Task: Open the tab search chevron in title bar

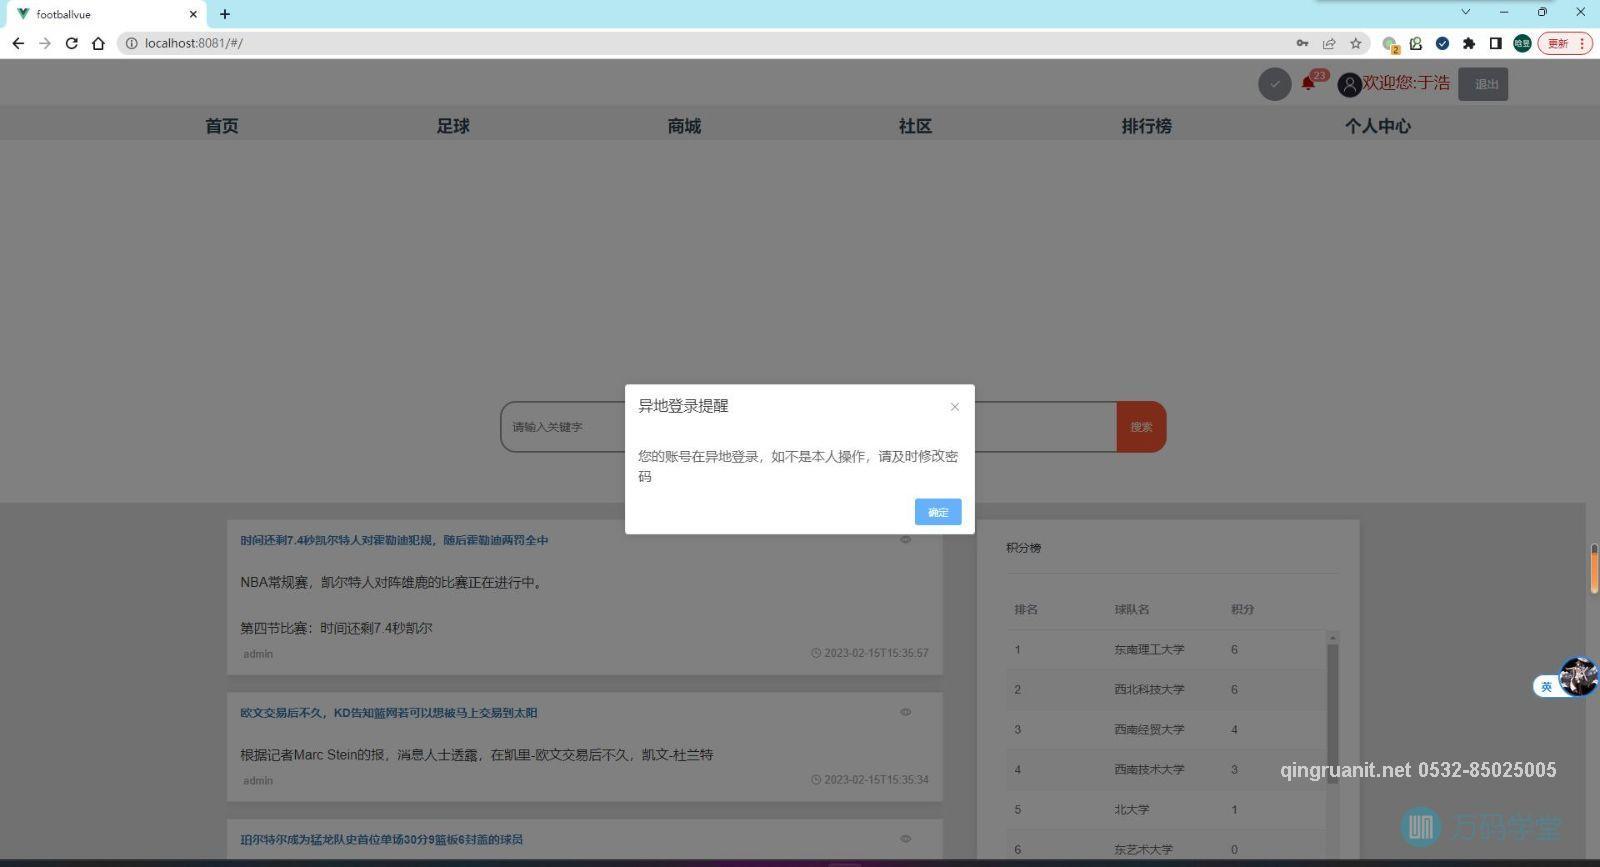Action: click(x=1466, y=12)
